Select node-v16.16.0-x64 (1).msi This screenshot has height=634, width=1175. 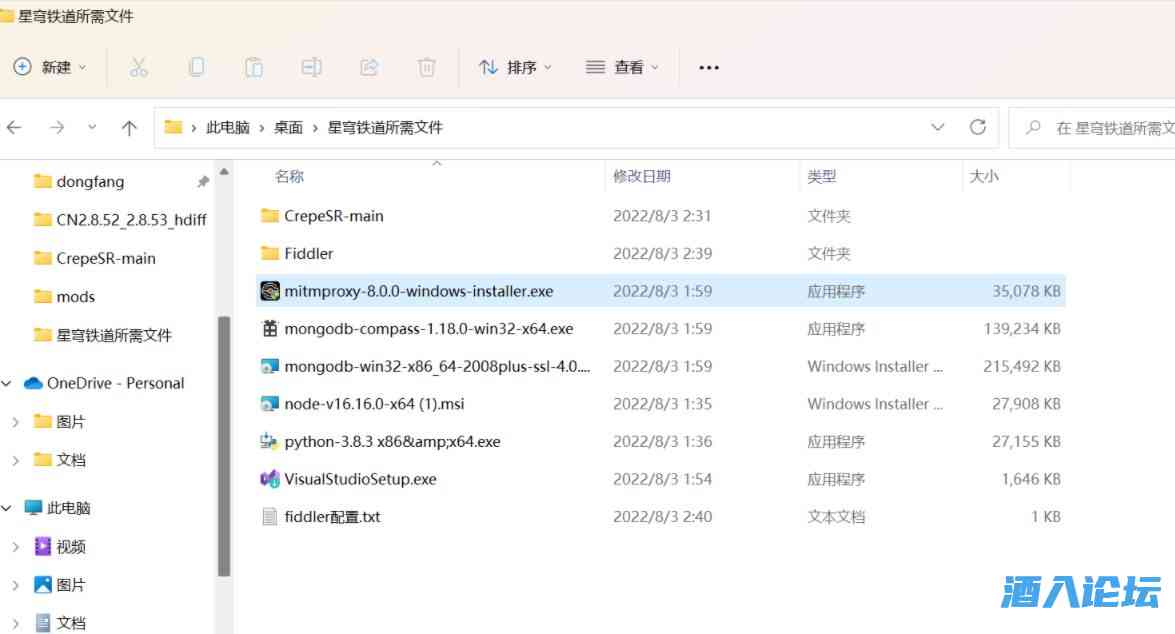click(x=660, y=403)
